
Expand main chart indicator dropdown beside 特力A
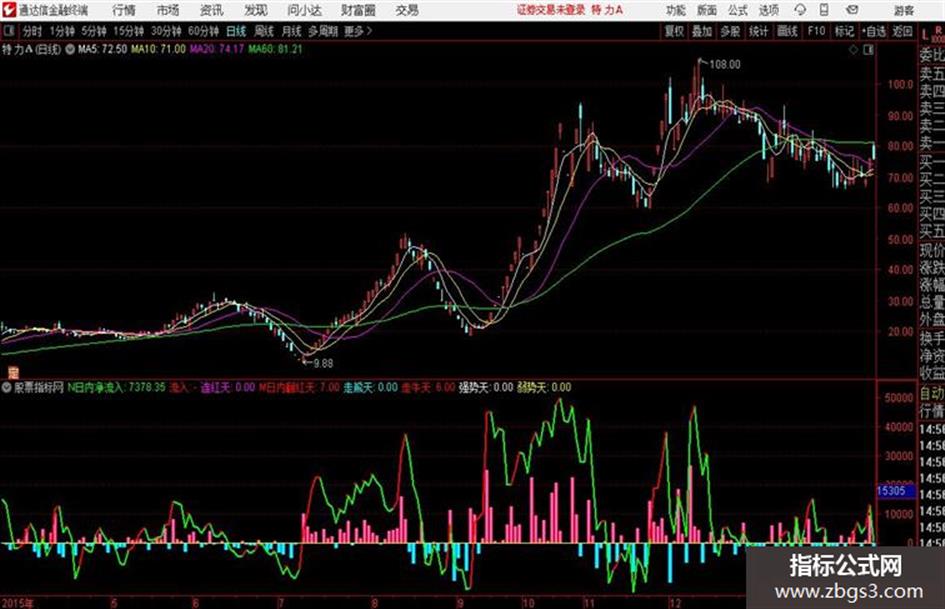pyautogui.click(x=70, y=49)
